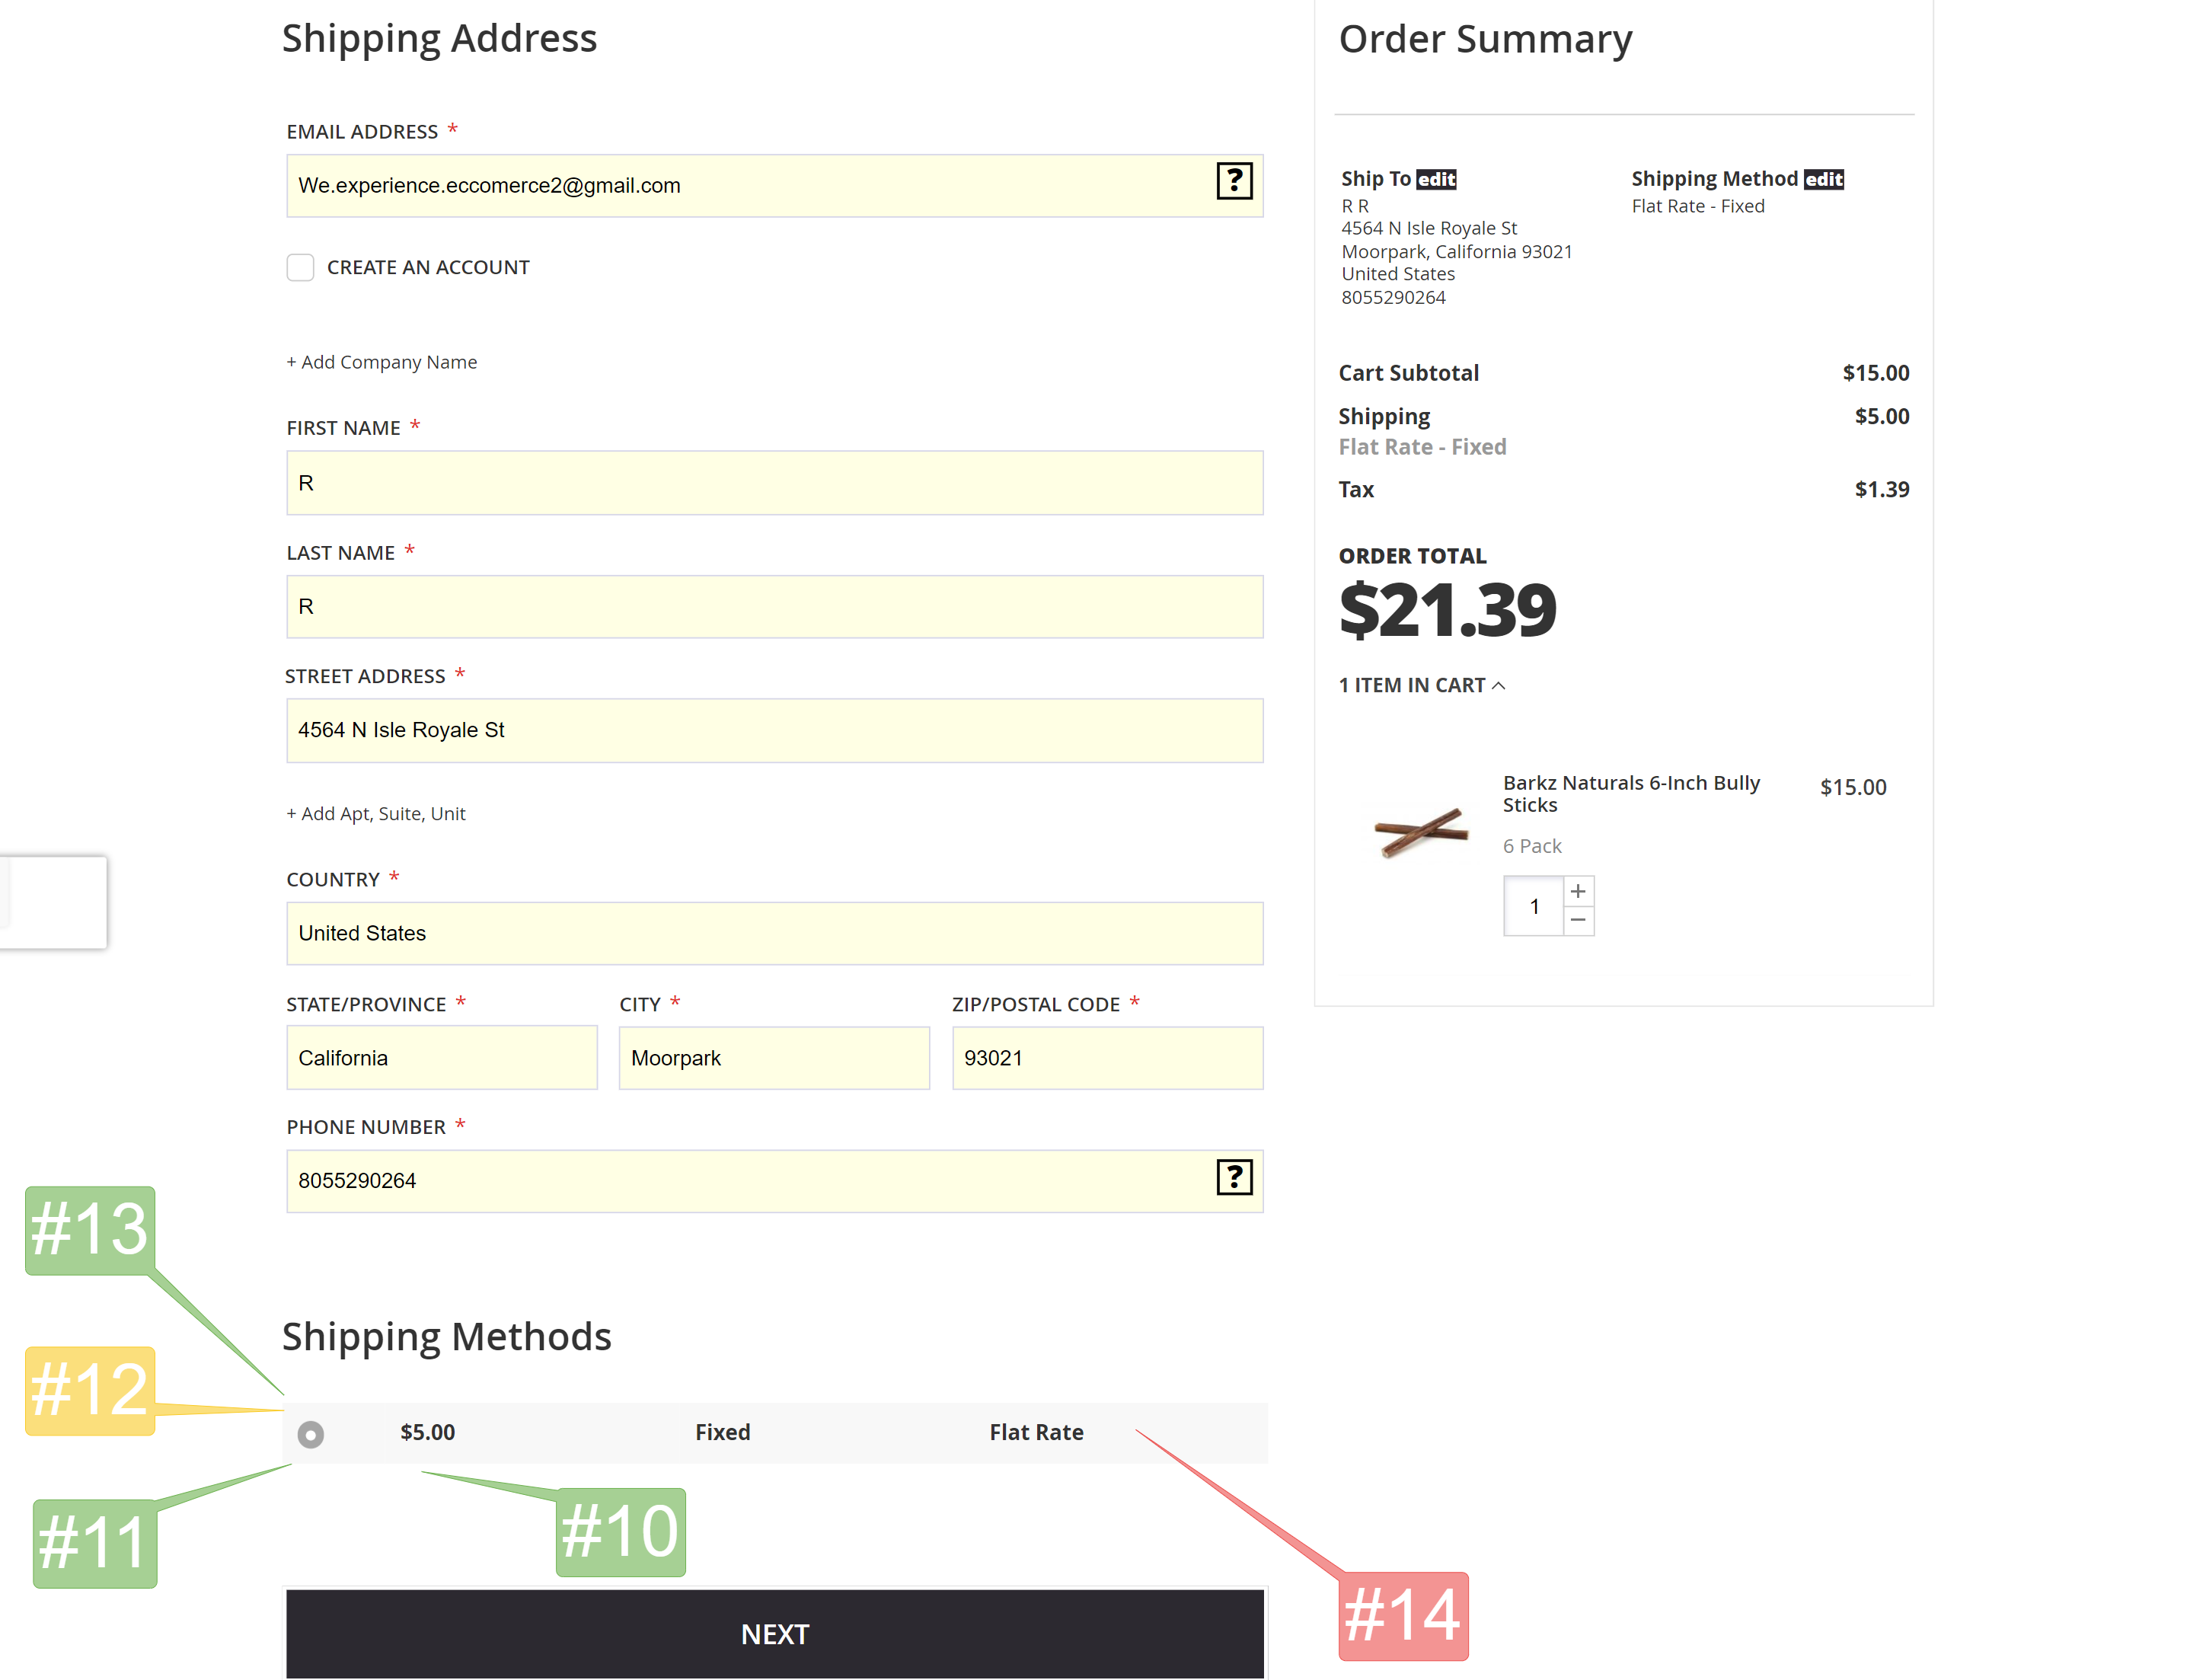Click the Barkz Naturals Bully Sticks product name
Screen dimensions: 2190x1680
(x=1630, y=794)
